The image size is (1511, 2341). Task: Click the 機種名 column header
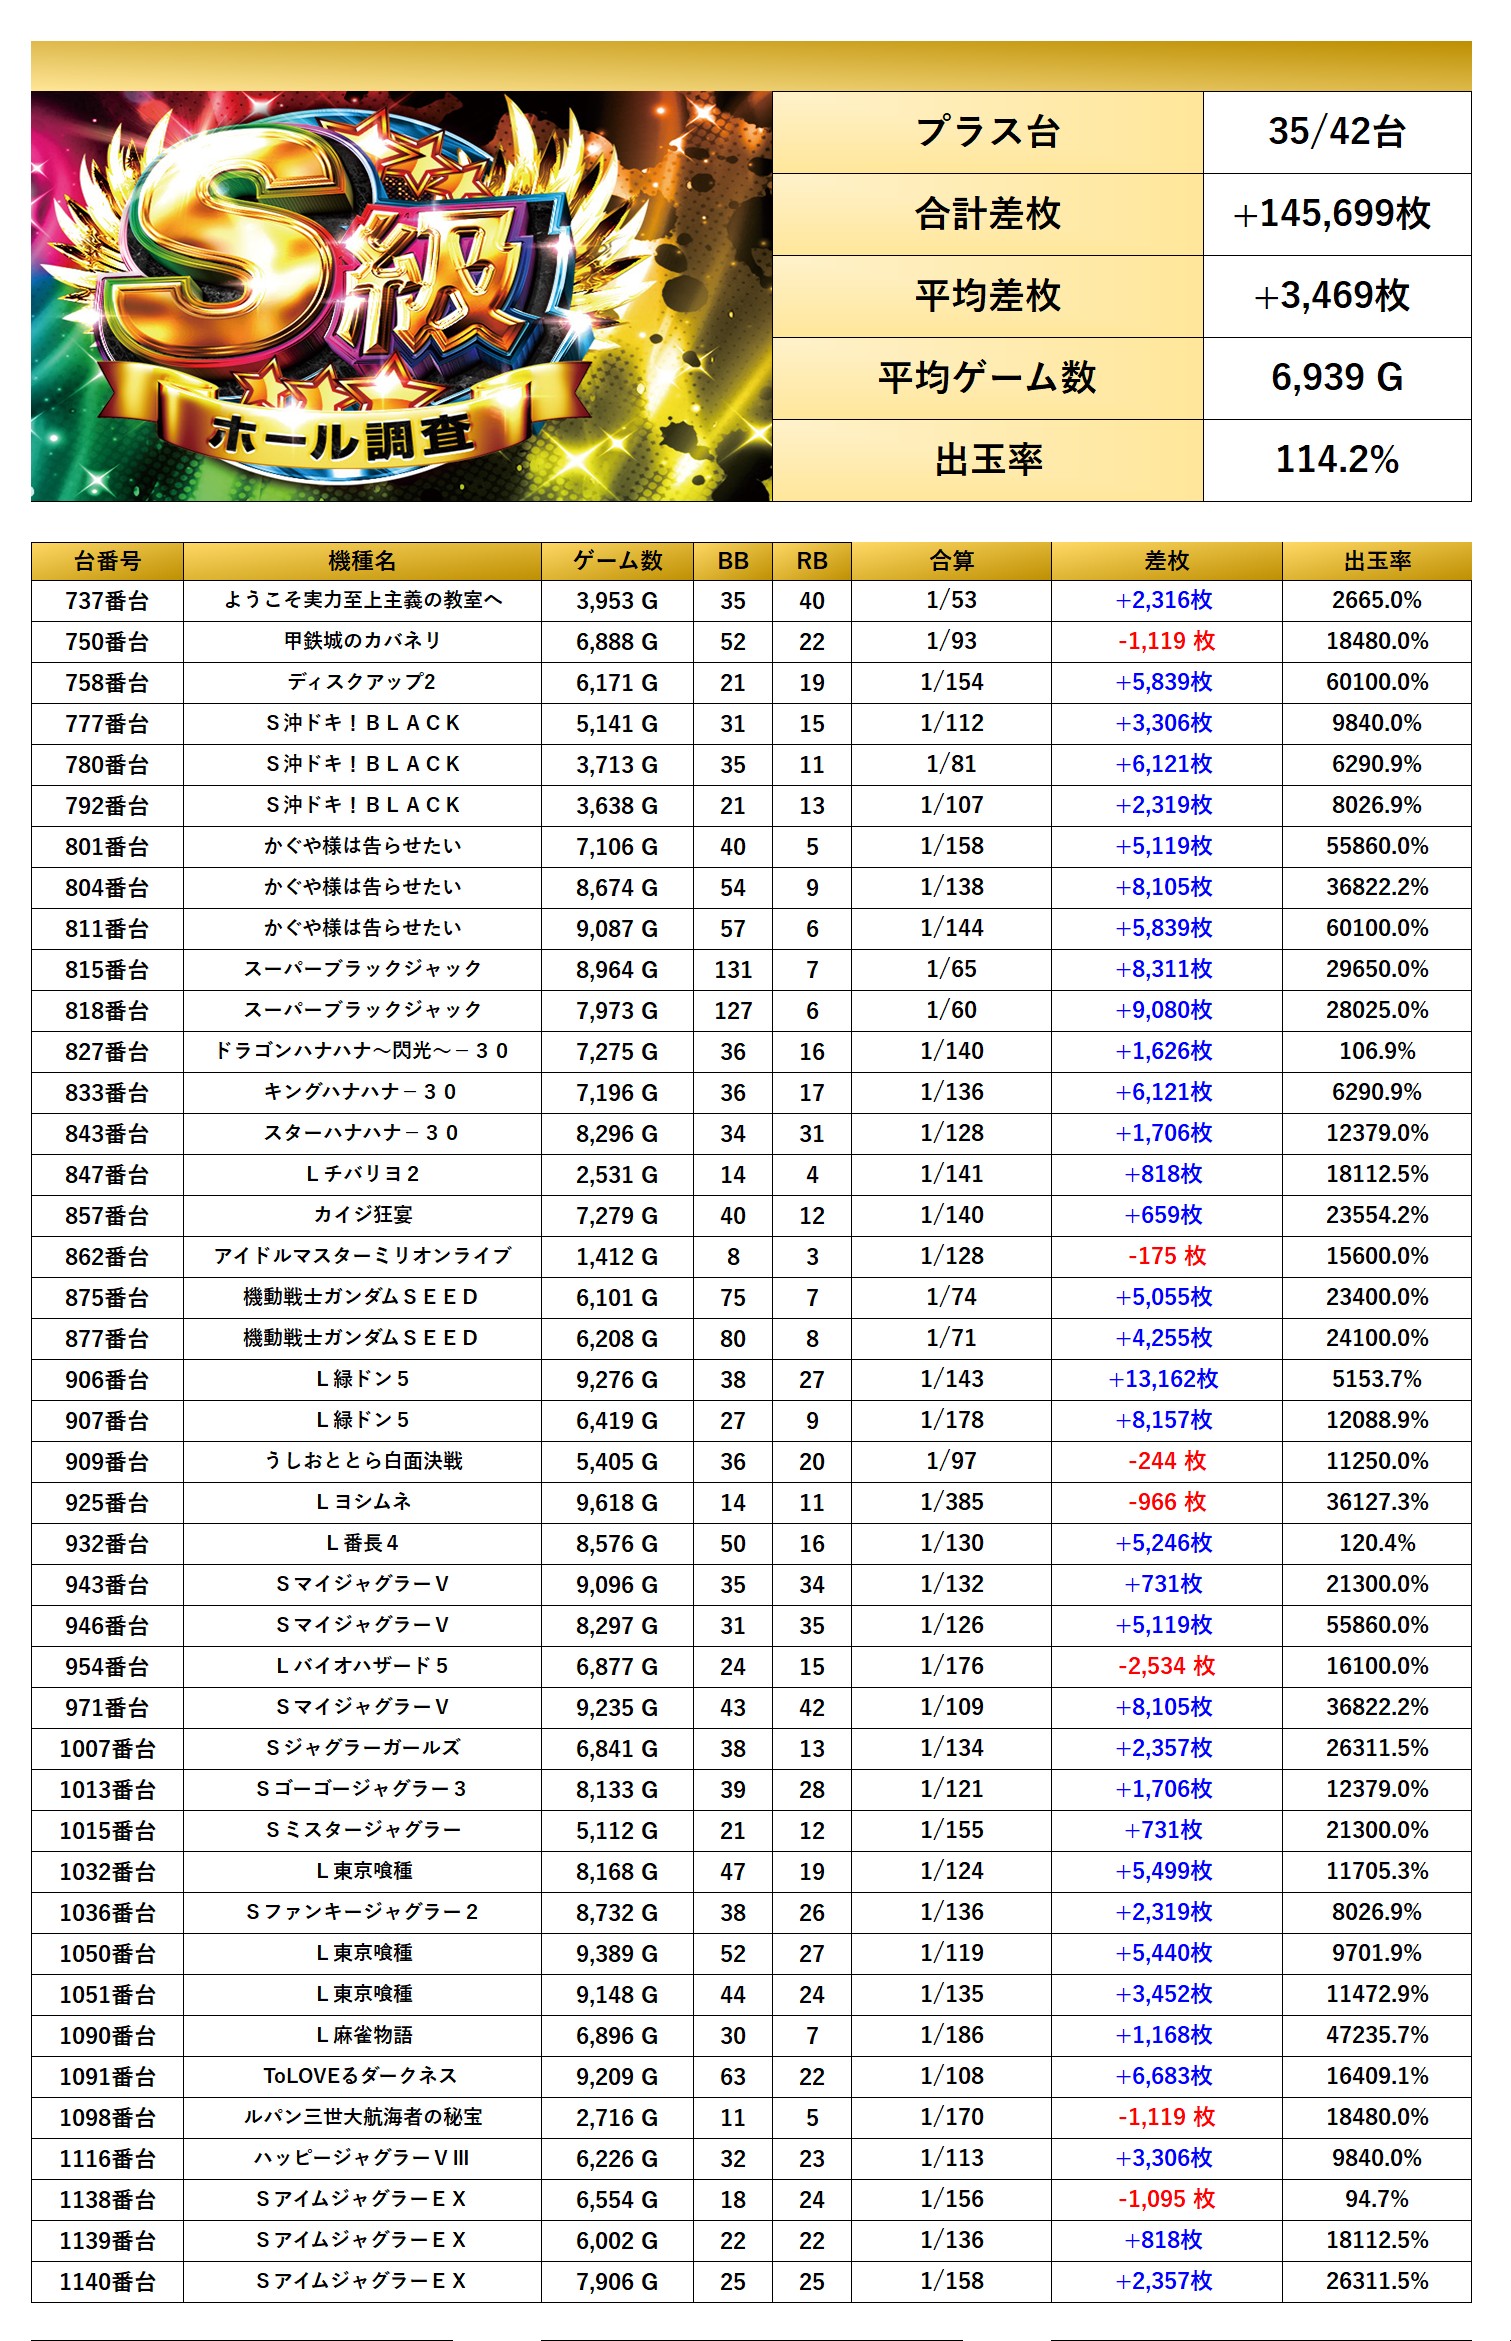click(362, 561)
